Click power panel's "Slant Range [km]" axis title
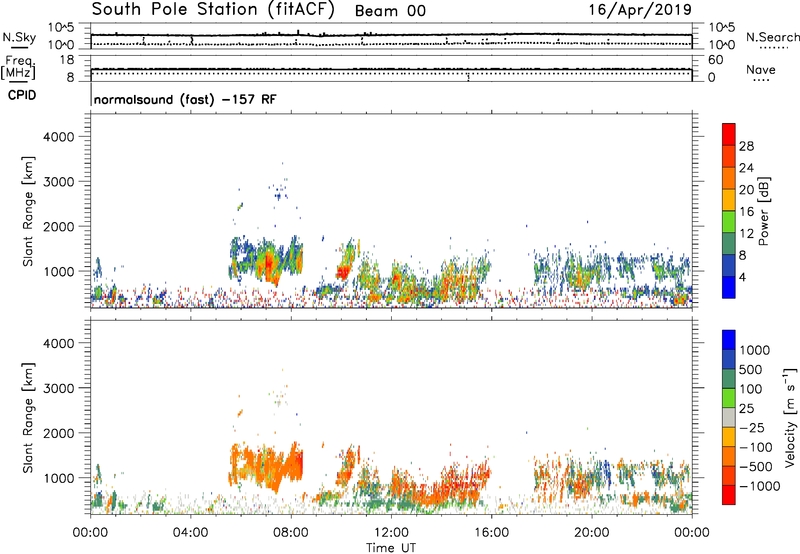This screenshot has width=800, height=554. point(28,211)
